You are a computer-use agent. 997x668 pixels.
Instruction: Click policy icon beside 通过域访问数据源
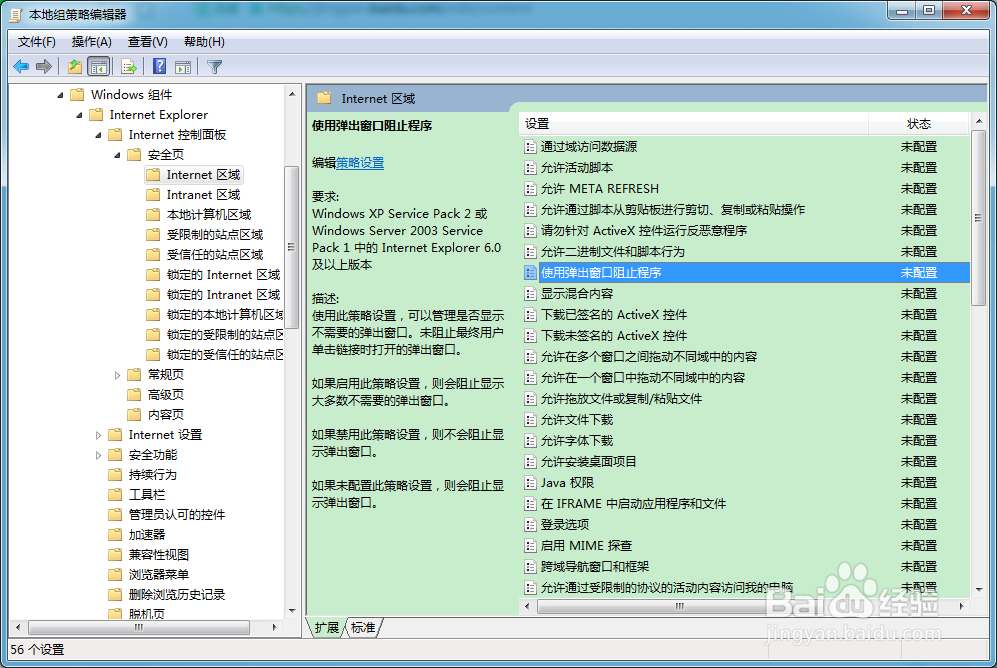tap(530, 147)
